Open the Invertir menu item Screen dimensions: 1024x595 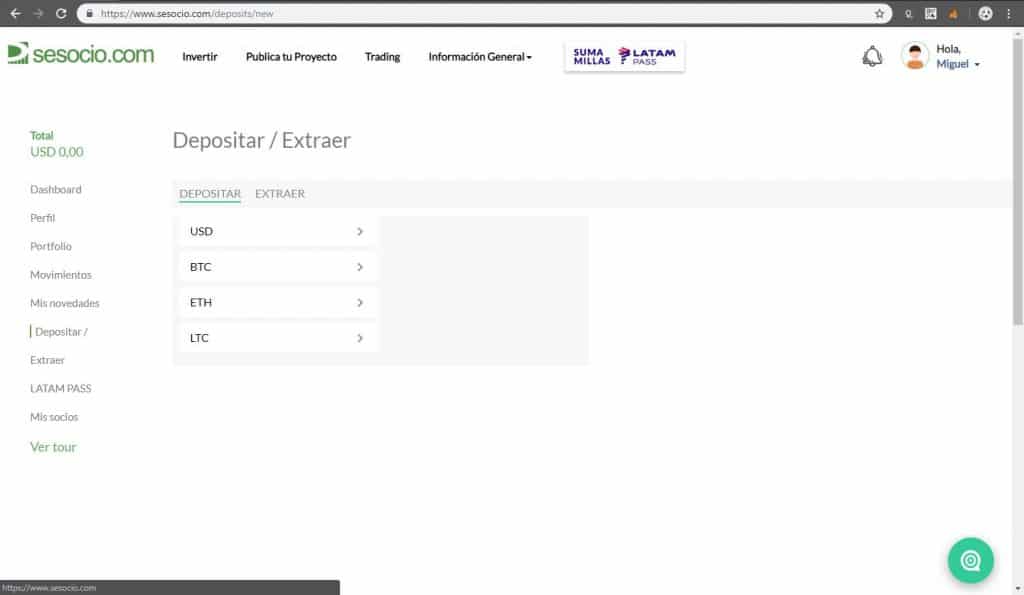coord(200,57)
